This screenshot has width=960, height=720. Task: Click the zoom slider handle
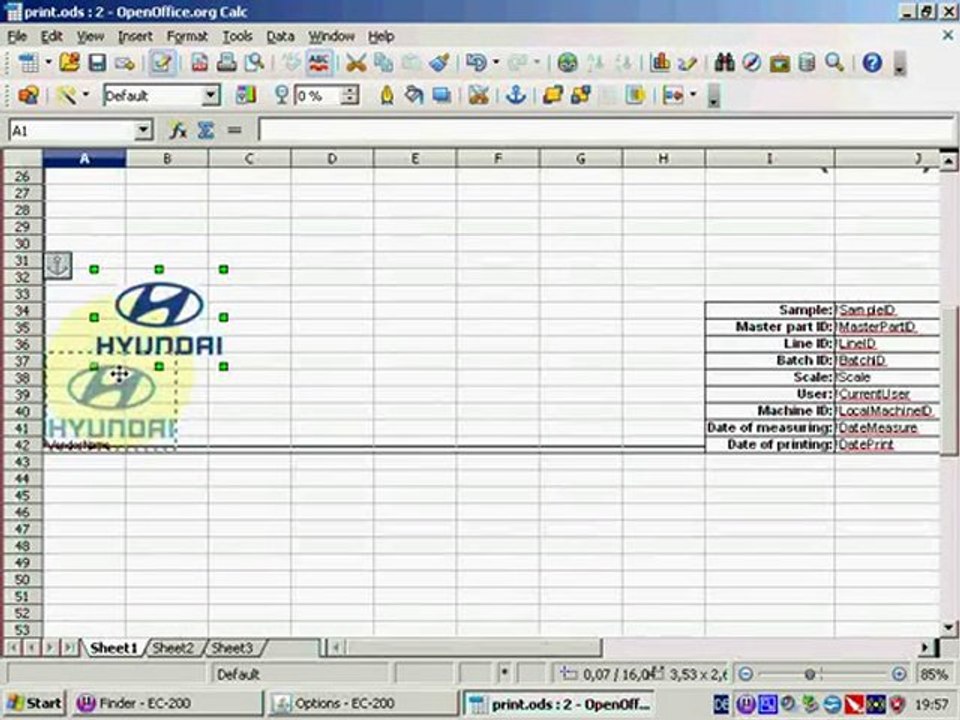coord(809,674)
